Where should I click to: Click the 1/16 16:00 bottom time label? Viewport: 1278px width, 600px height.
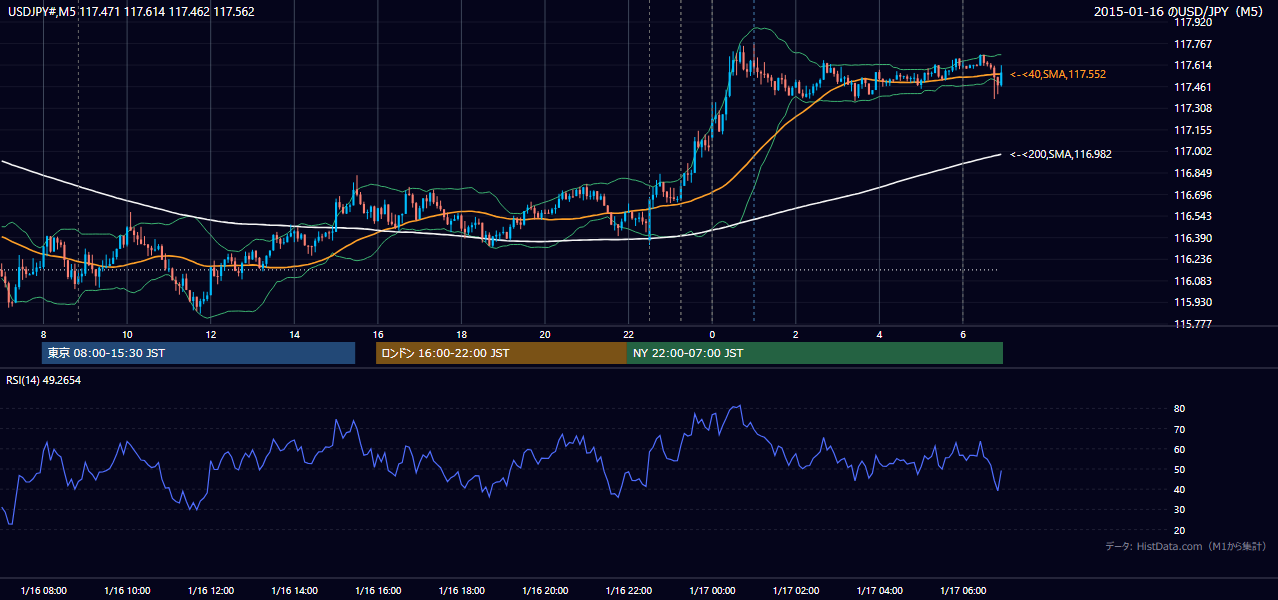click(378, 591)
